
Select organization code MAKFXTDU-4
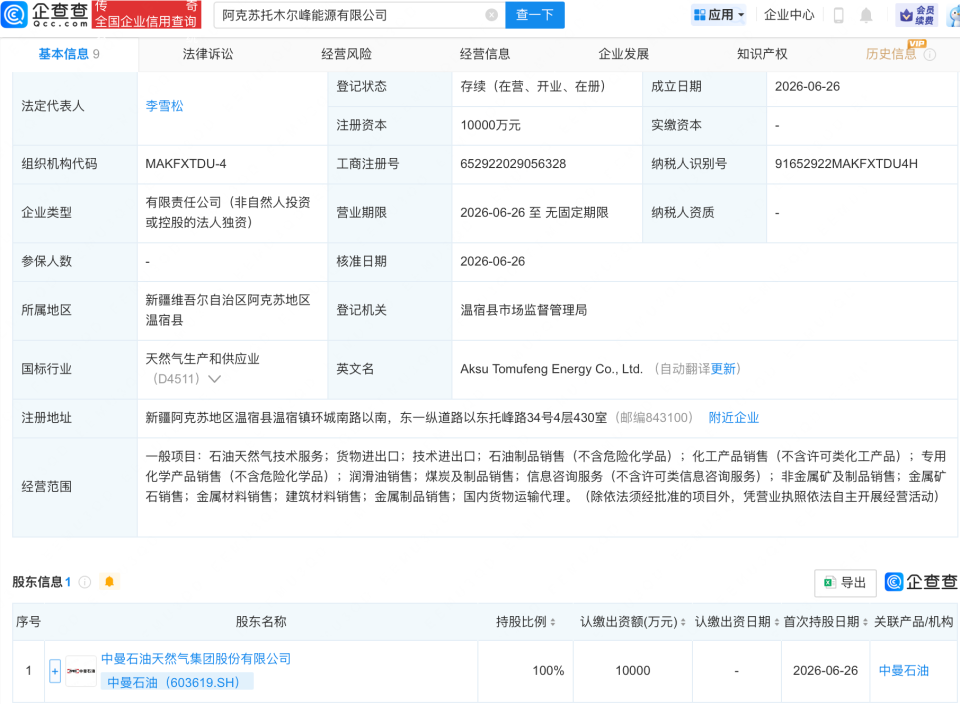186,164
